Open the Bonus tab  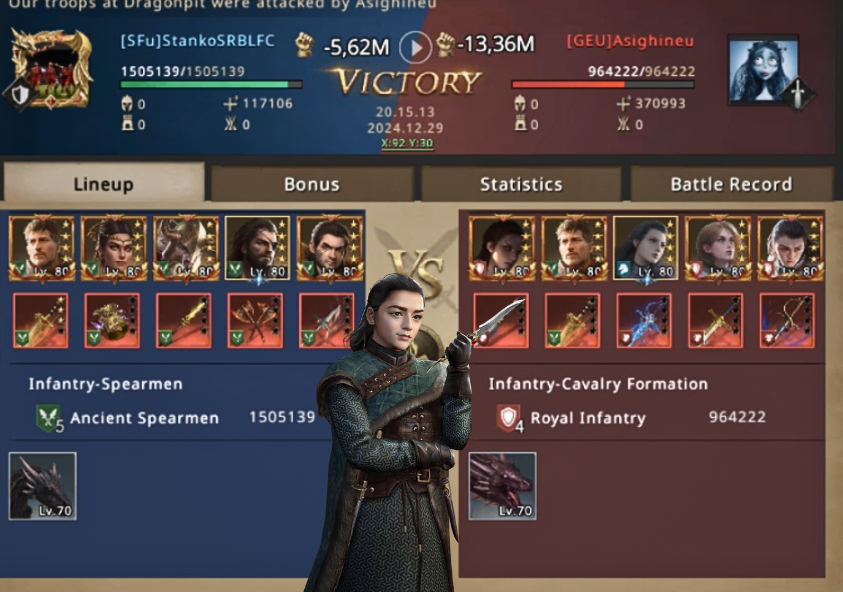[x=312, y=184]
